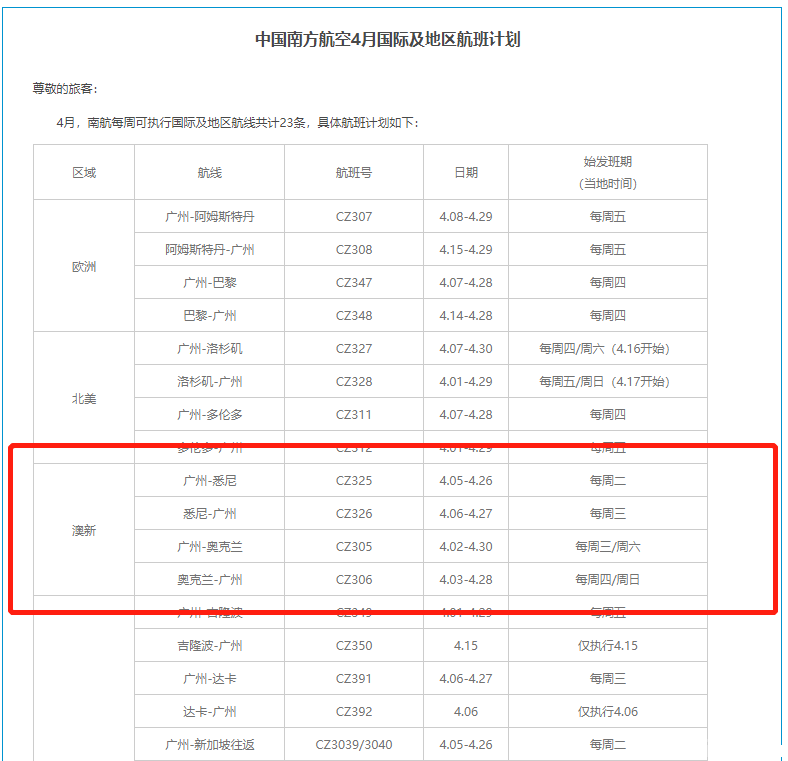Select flight number CZ3039/3040
The width and height of the screenshot is (788, 761).
[x=354, y=744]
